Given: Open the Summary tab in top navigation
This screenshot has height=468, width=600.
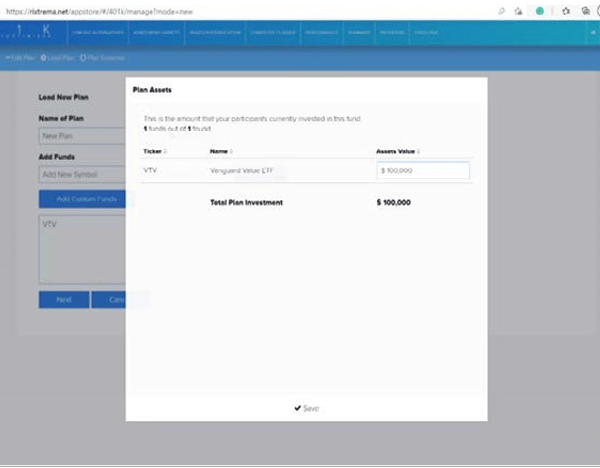Looking at the screenshot, I should coord(360,32).
